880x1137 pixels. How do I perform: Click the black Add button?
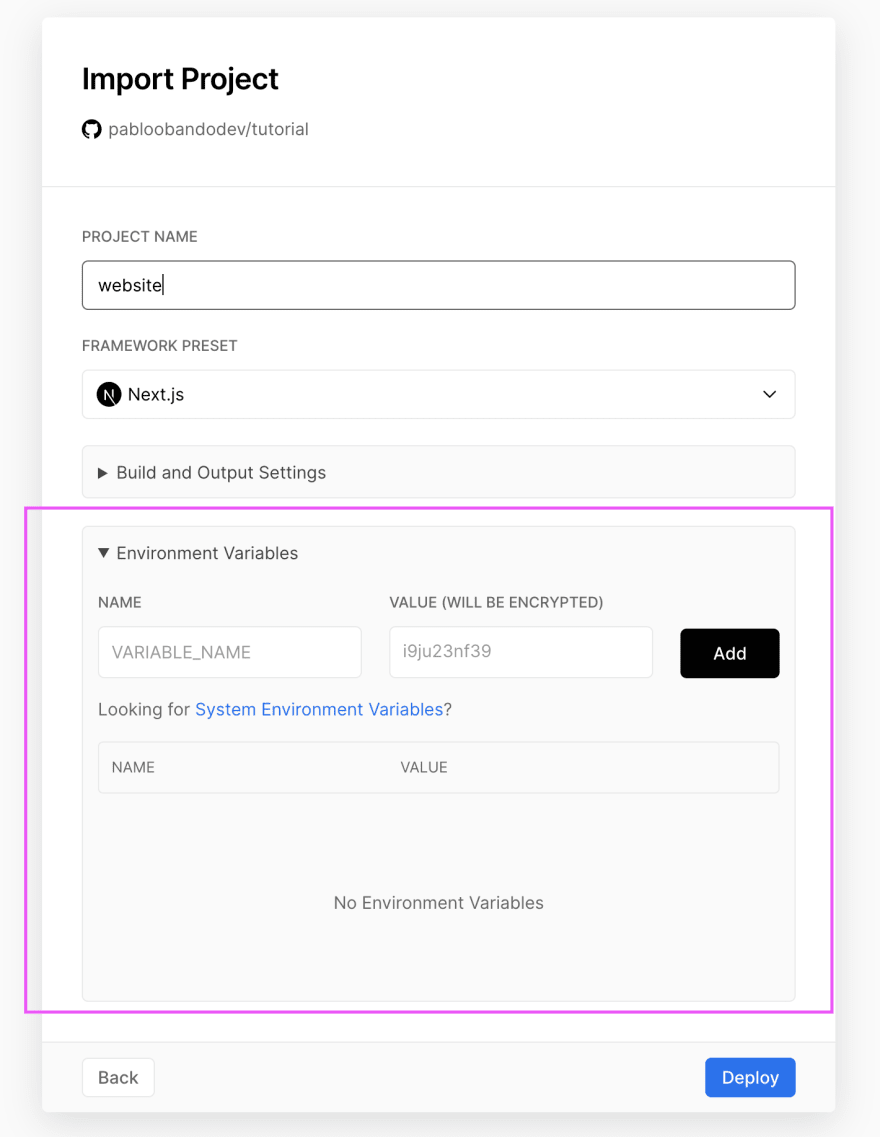729,653
